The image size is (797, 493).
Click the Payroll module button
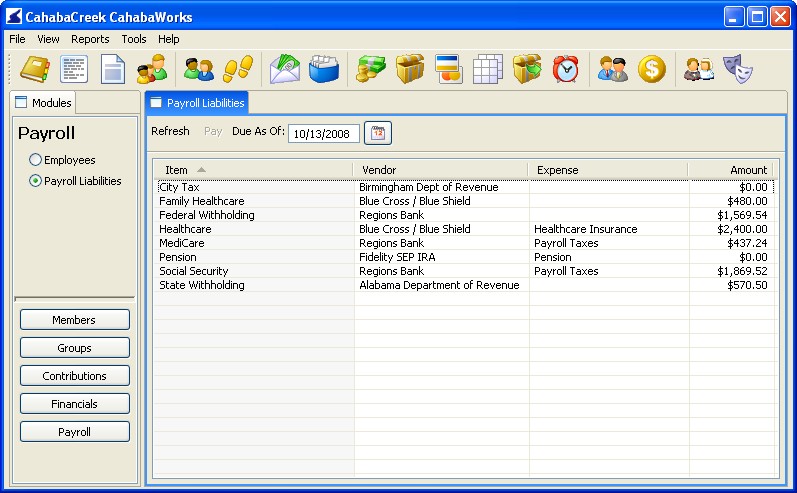(x=75, y=432)
